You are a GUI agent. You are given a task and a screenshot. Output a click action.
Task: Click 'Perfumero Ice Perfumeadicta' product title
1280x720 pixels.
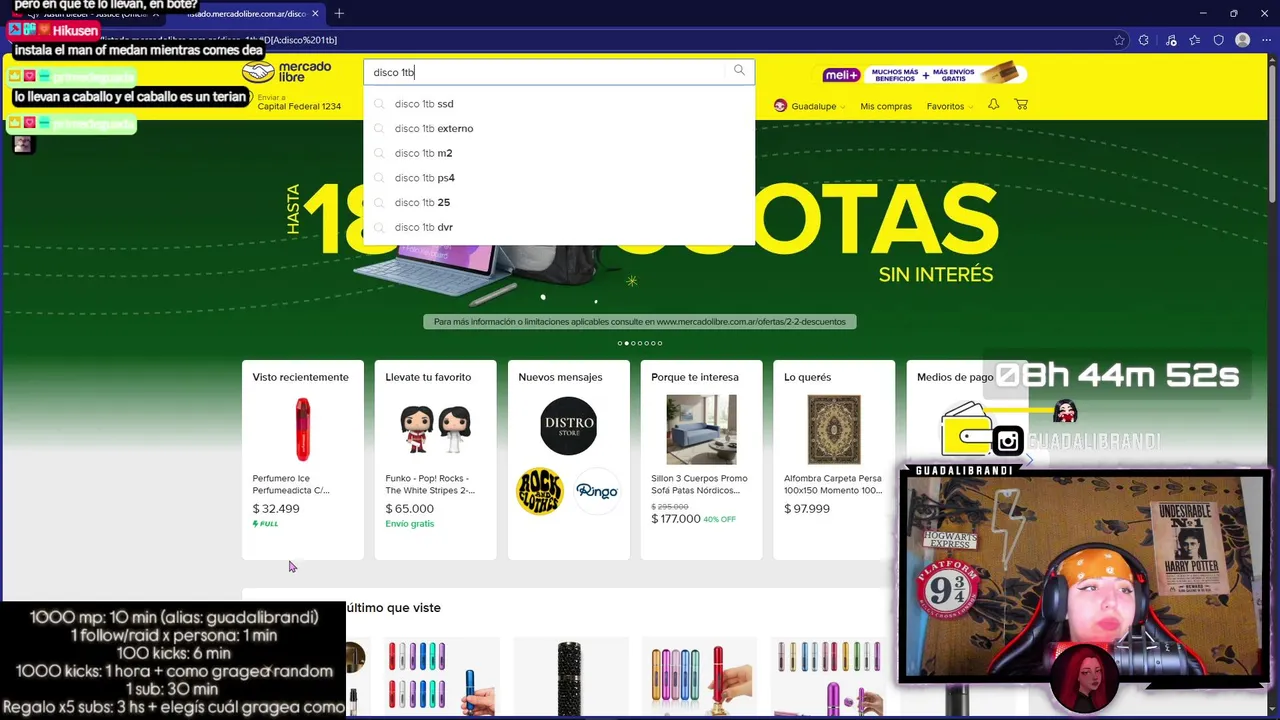291,484
